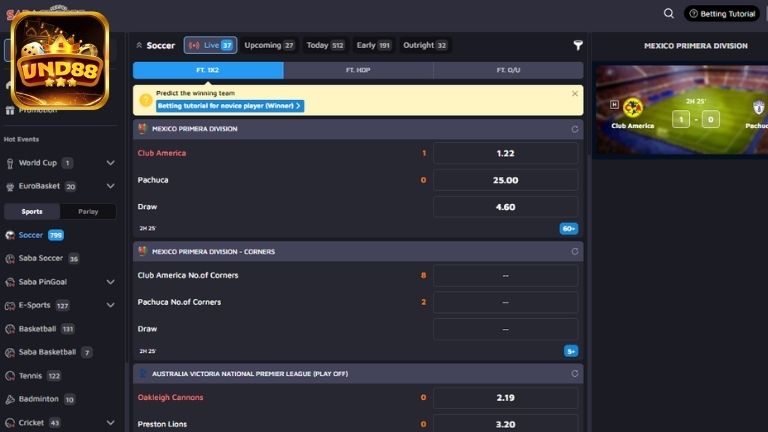Expand the World Cup hot event
768x432 pixels.
click(109, 163)
